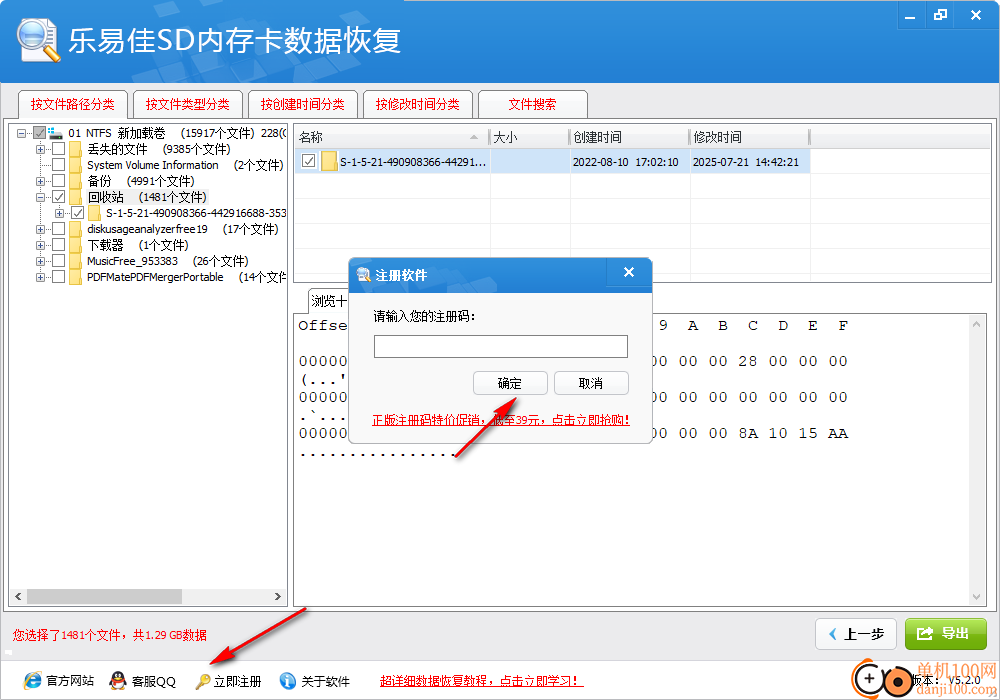Image resolution: width=1000 pixels, height=700 pixels.
Task: Switch to 按文件类型分类 tab
Action: coord(188,104)
